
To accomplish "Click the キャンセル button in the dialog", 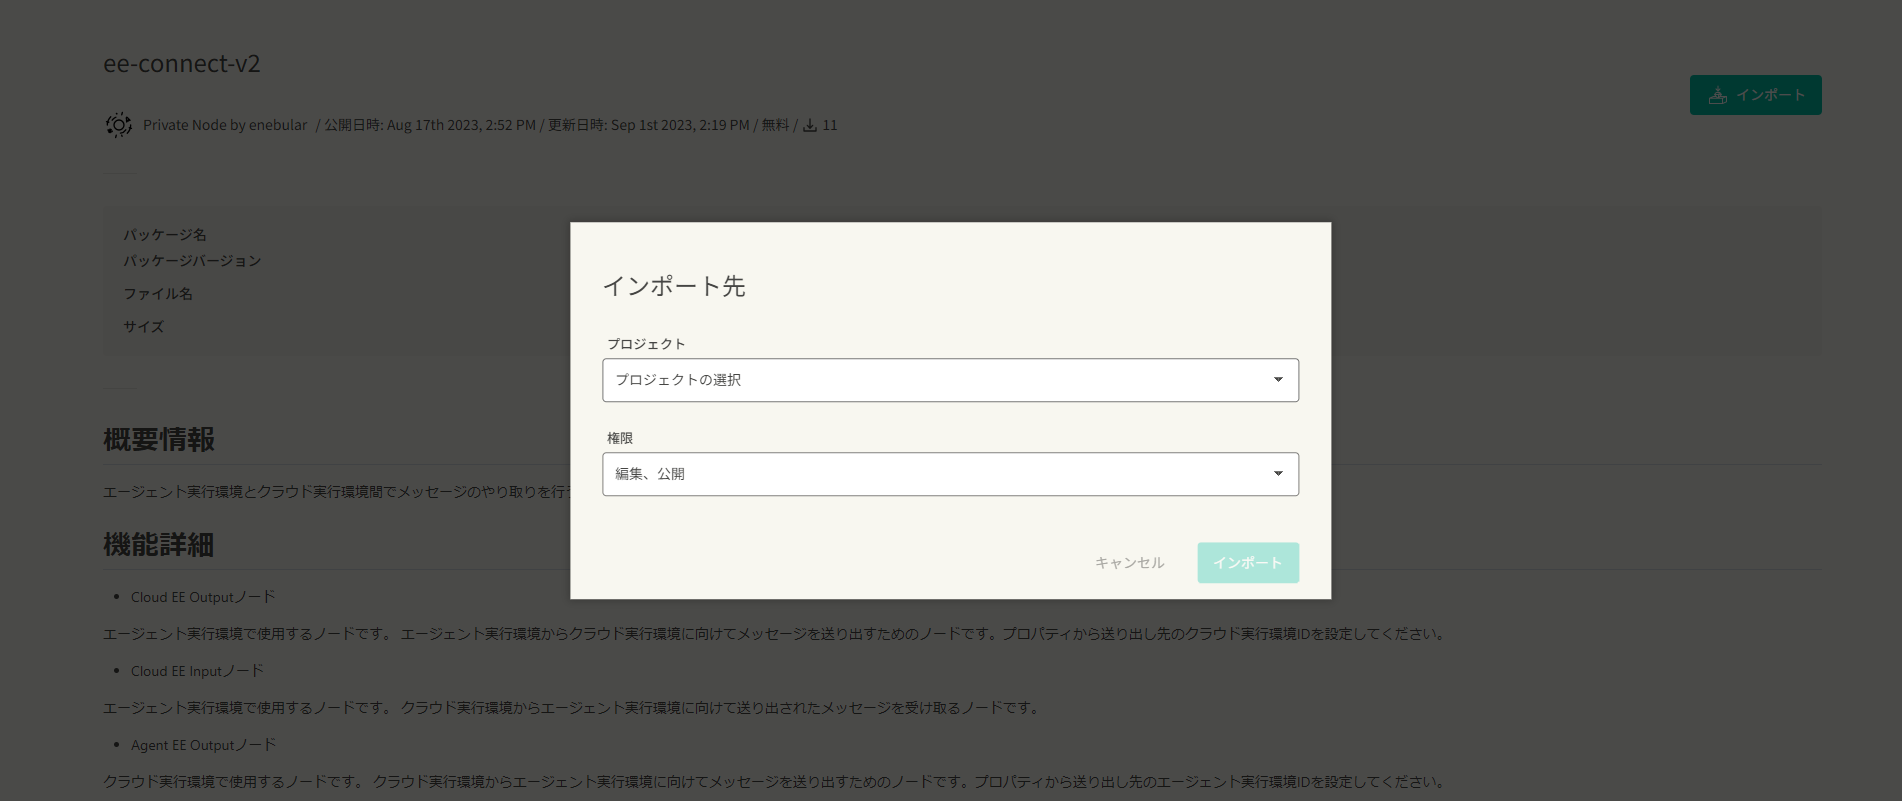I will tap(1129, 563).
